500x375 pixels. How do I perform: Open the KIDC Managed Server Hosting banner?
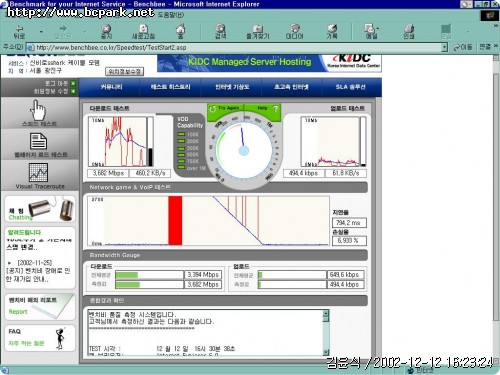tap(269, 63)
